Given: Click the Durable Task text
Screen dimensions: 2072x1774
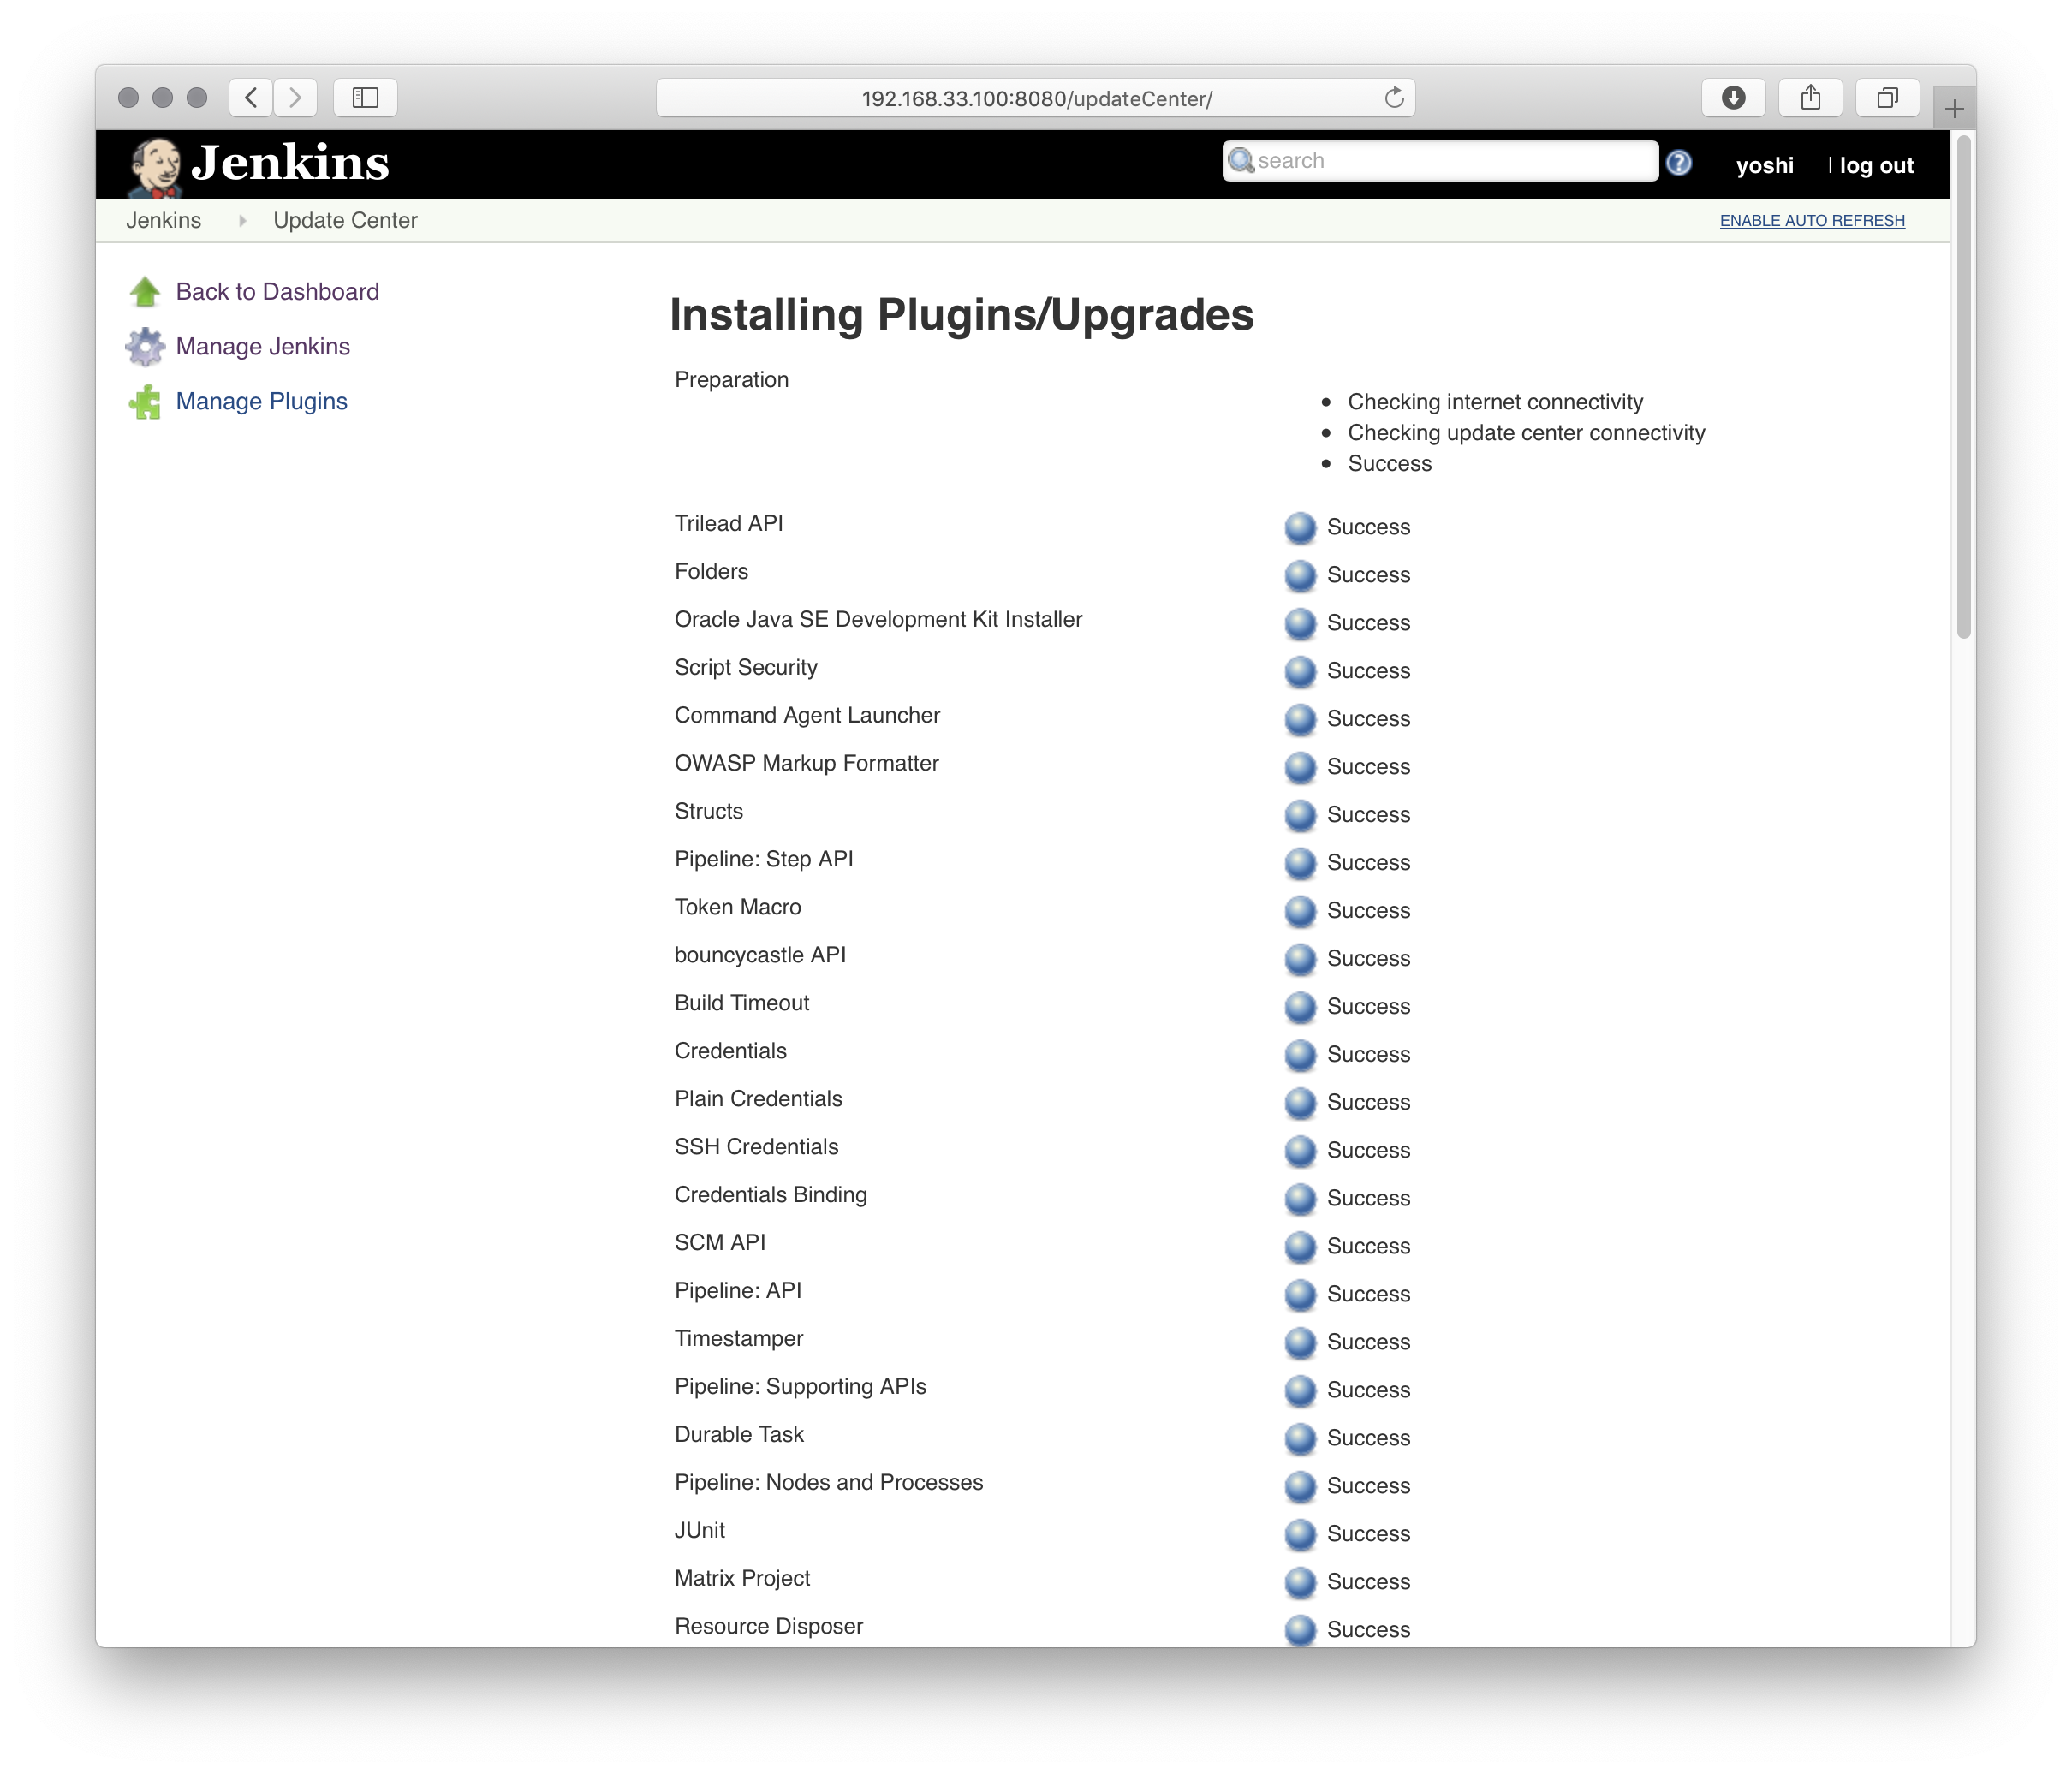Looking at the screenshot, I should pos(739,1436).
